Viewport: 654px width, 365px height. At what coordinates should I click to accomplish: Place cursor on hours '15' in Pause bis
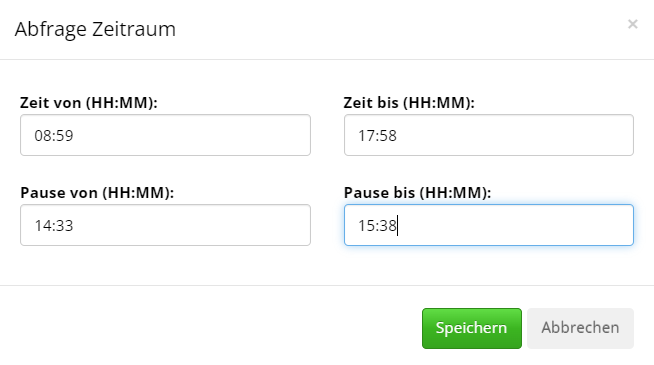(x=366, y=226)
